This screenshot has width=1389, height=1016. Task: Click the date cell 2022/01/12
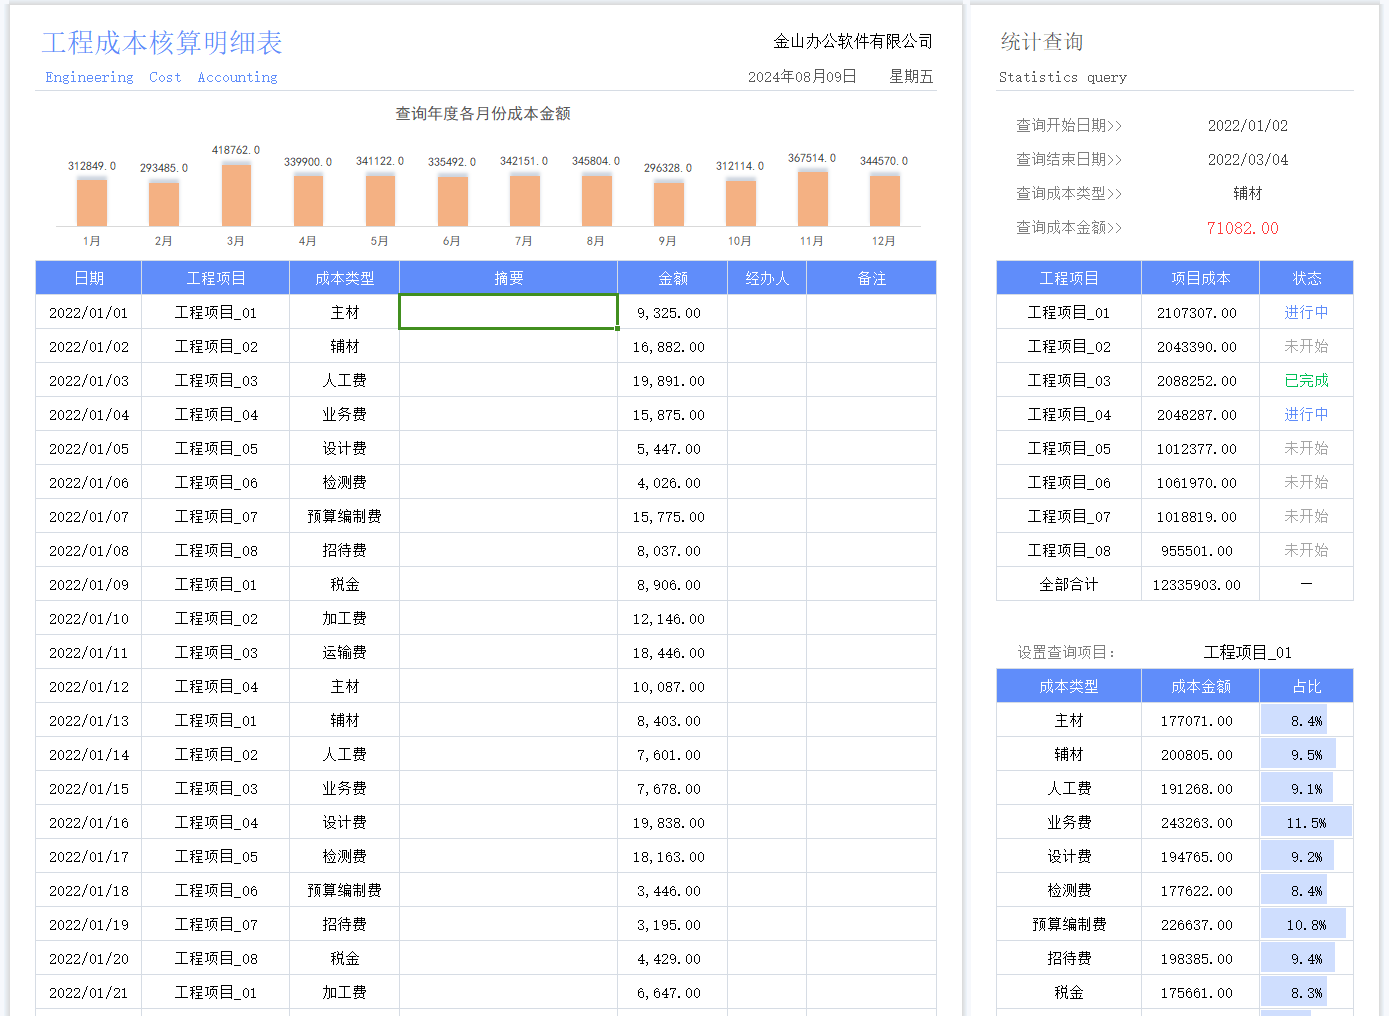point(89,686)
